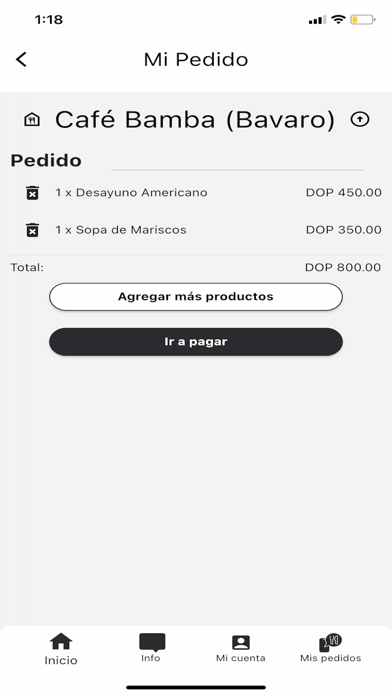Screen dimensions: 392x696
Task: Tap Agregar más productos button
Action: point(196,297)
